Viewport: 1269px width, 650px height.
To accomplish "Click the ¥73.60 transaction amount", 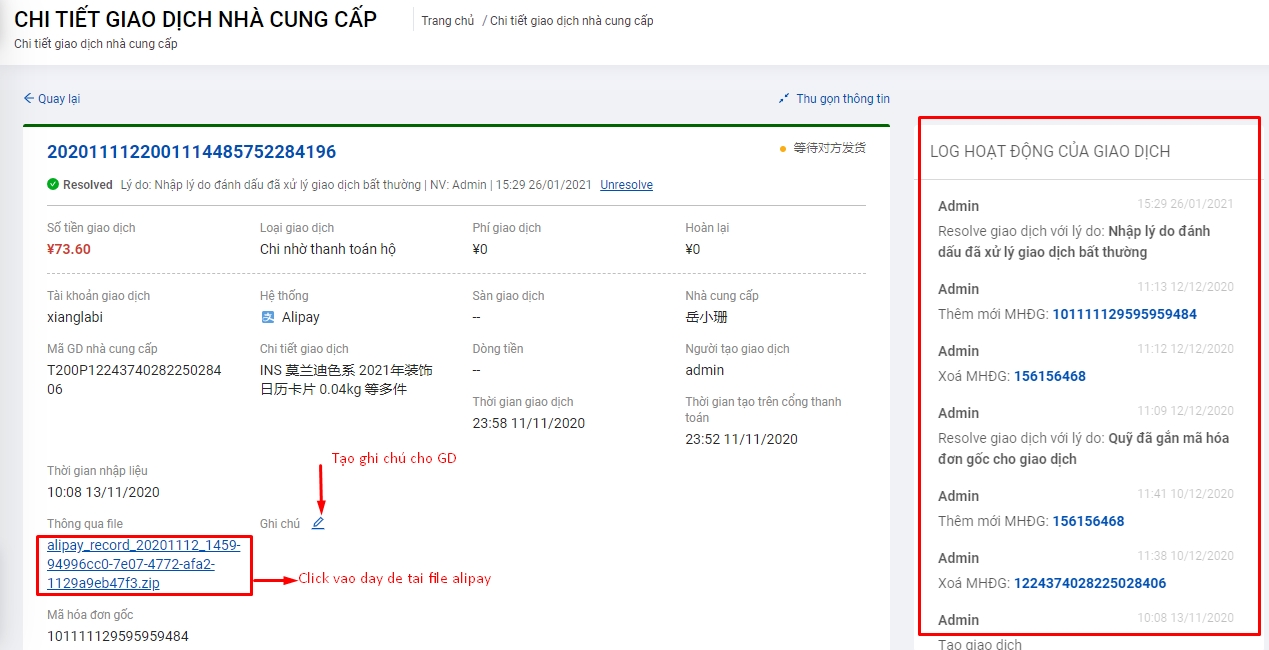I will point(69,249).
